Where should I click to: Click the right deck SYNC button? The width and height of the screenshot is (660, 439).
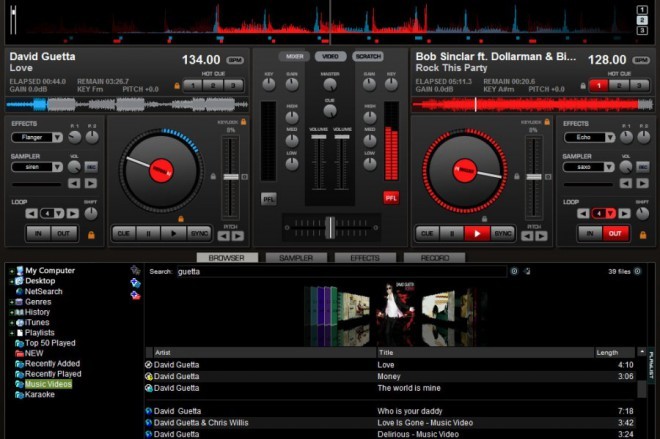coord(503,234)
